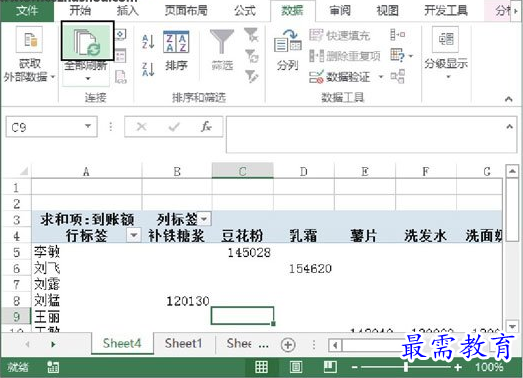
Task: Open Advanced filter icon
Action: tap(251, 76)
